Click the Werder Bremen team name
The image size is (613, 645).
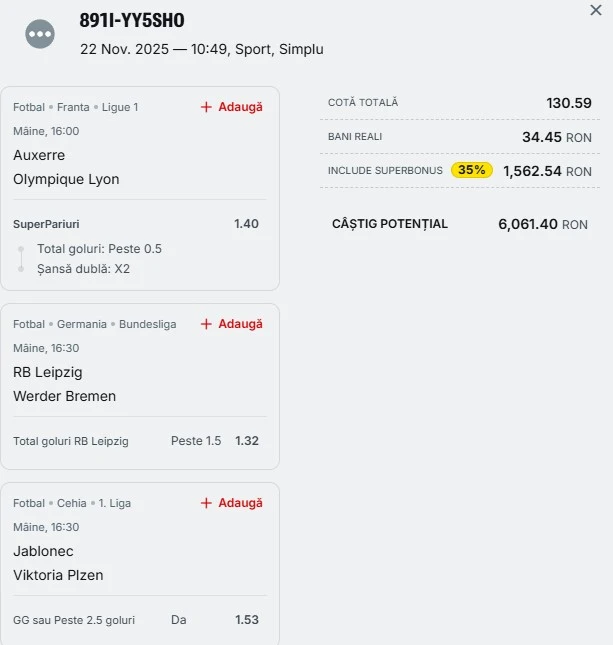point(64,396)
